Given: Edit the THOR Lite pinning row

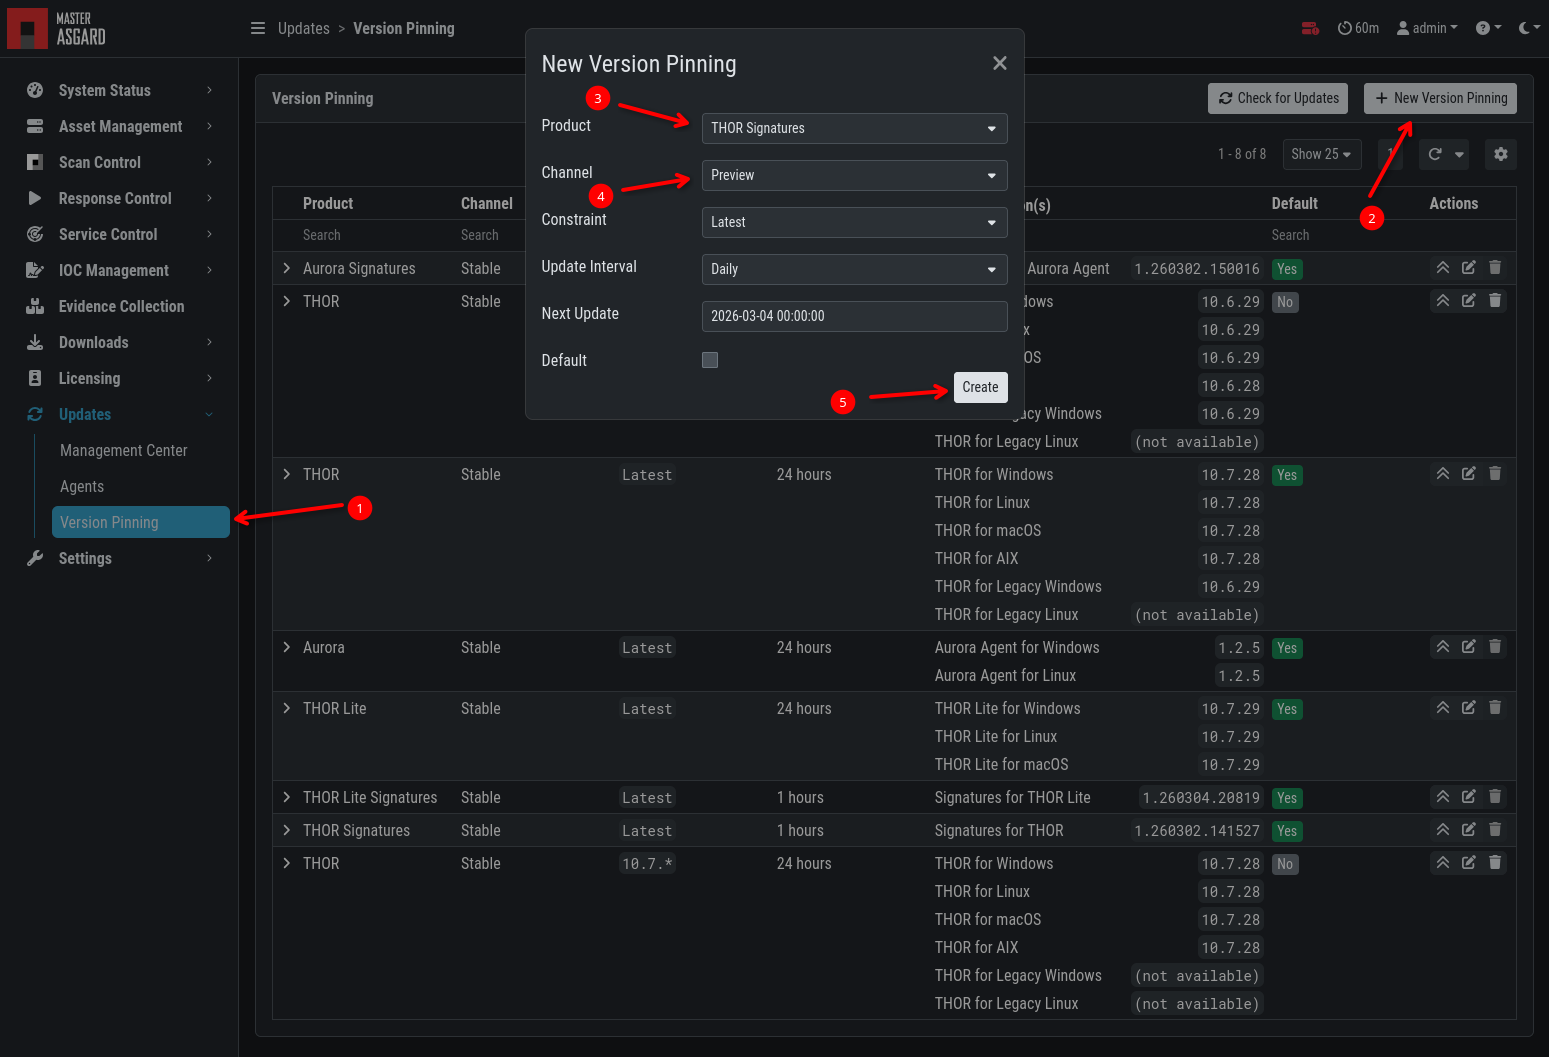Looking at the screenshot, I should [x=1468, y=707].
